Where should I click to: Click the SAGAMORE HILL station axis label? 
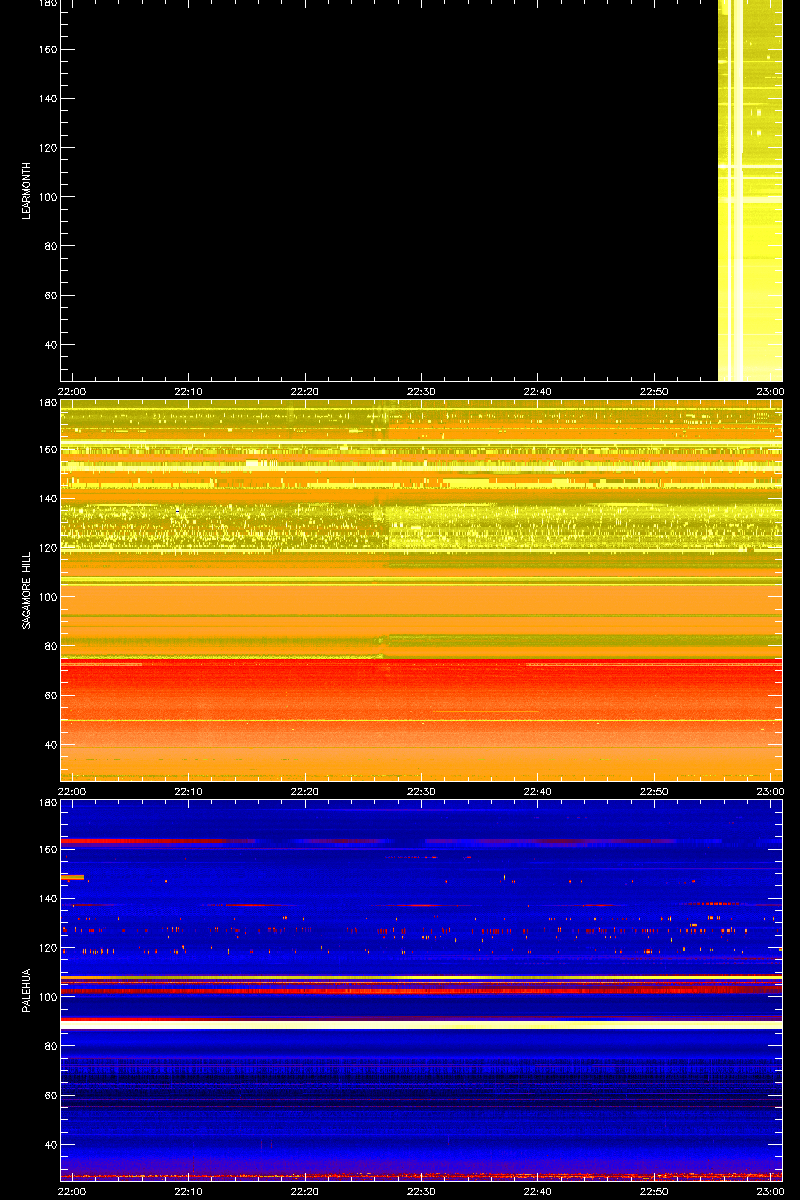28,591
